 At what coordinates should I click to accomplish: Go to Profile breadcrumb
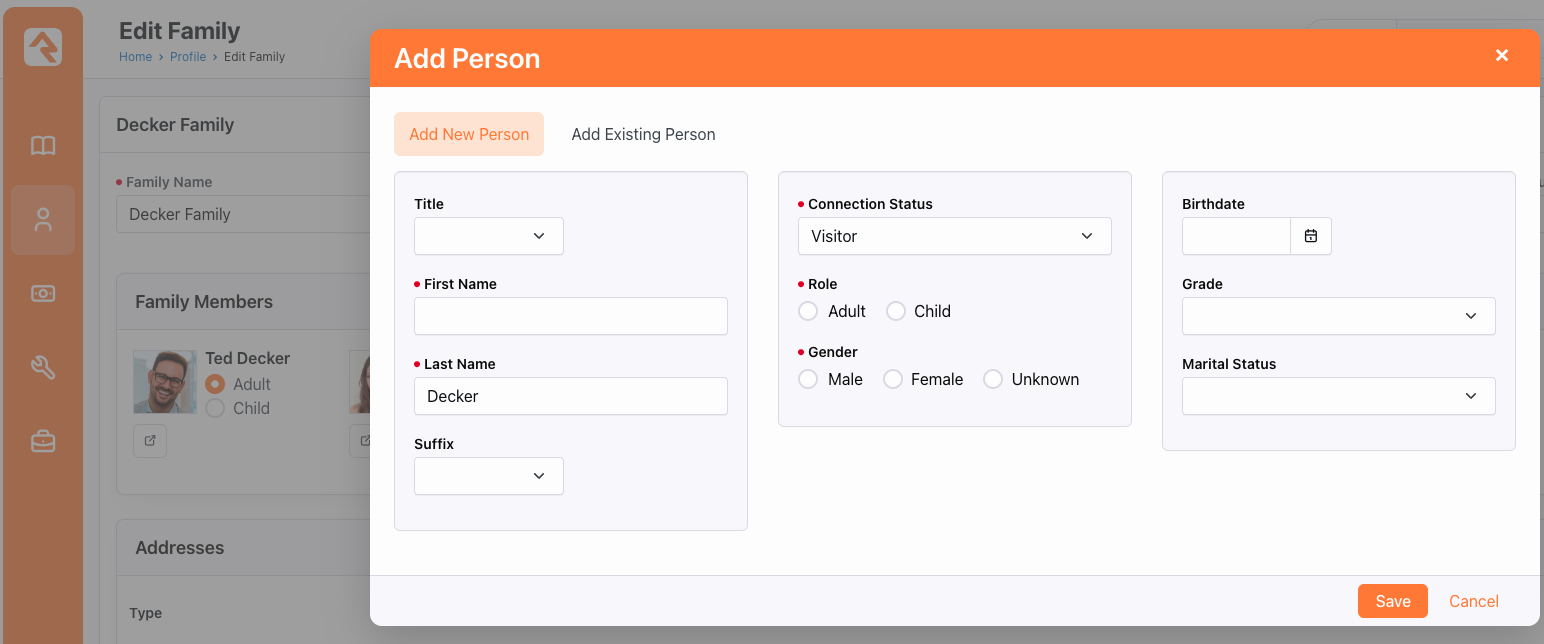[188, 57]
